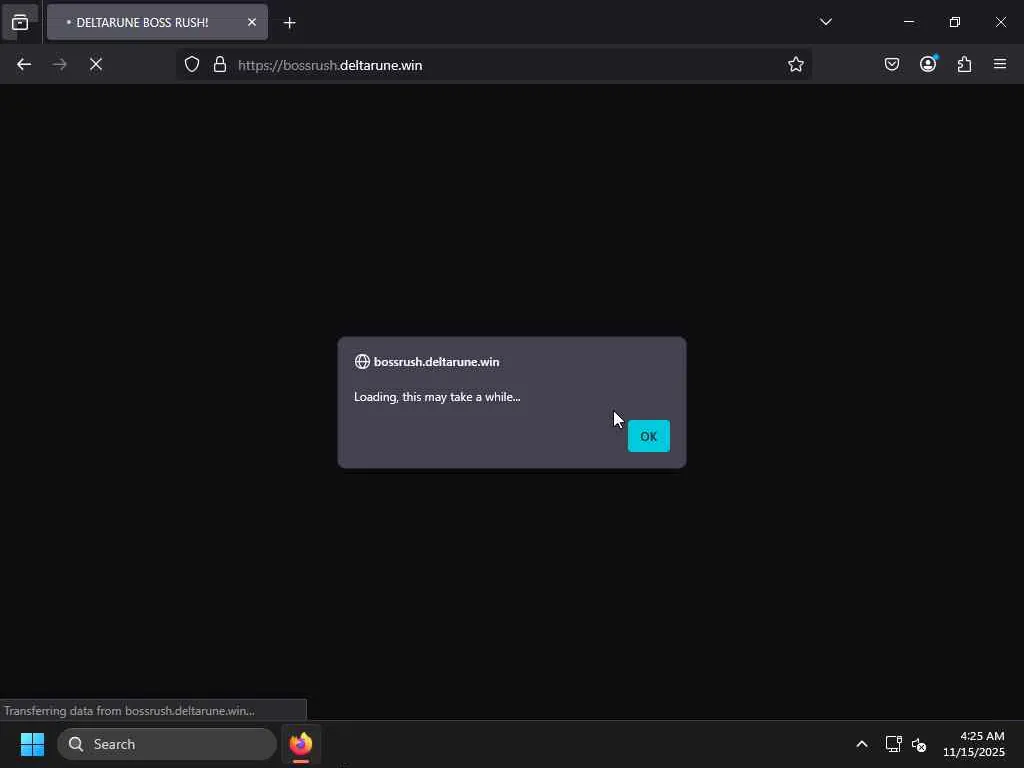1024x768 pixels.
Task: Select the DELTARUNE BOSS RUSH! tab
Action: [x=157, y=22]
